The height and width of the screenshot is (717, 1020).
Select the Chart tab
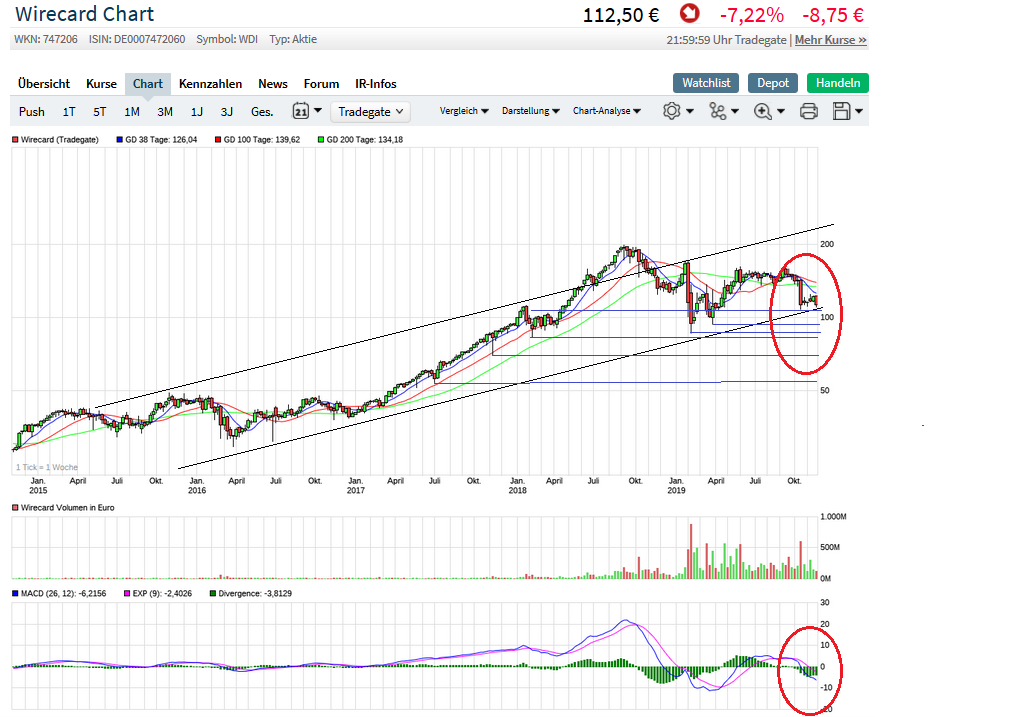tap(148, 84)
